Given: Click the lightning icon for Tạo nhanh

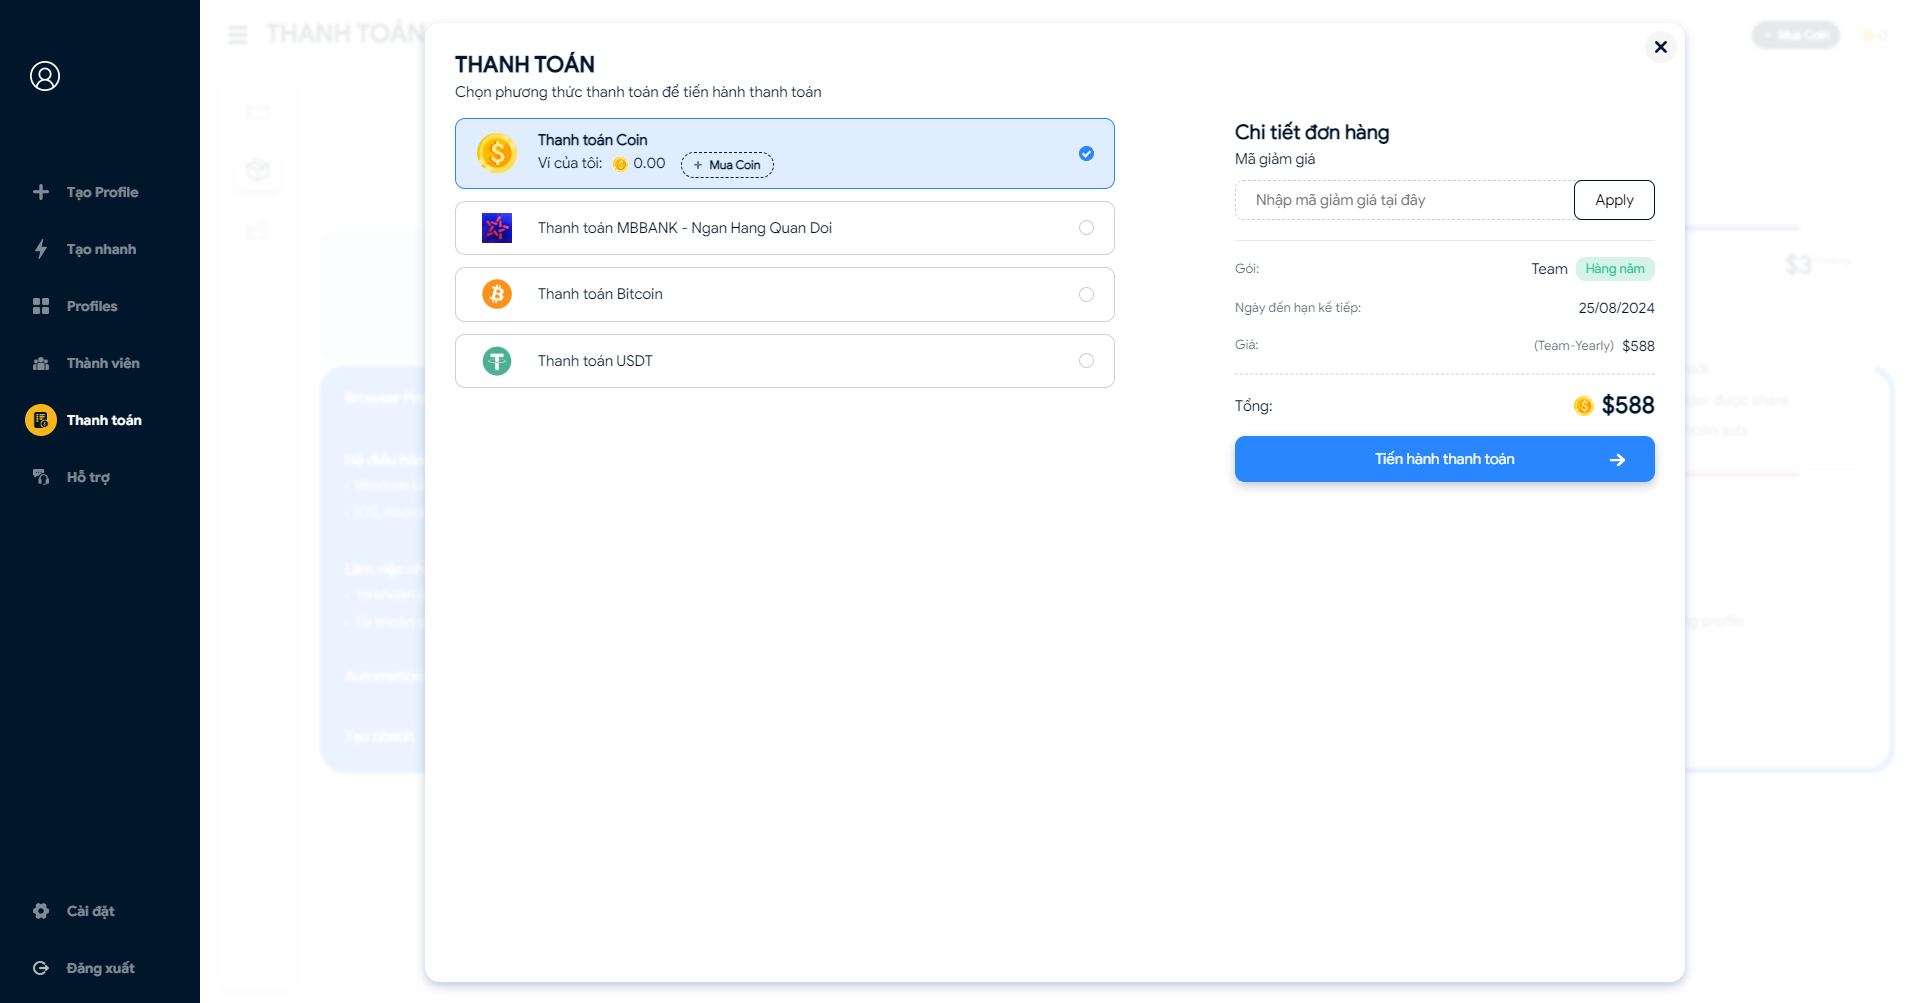Looking at the screenshot, I should 41,249.
